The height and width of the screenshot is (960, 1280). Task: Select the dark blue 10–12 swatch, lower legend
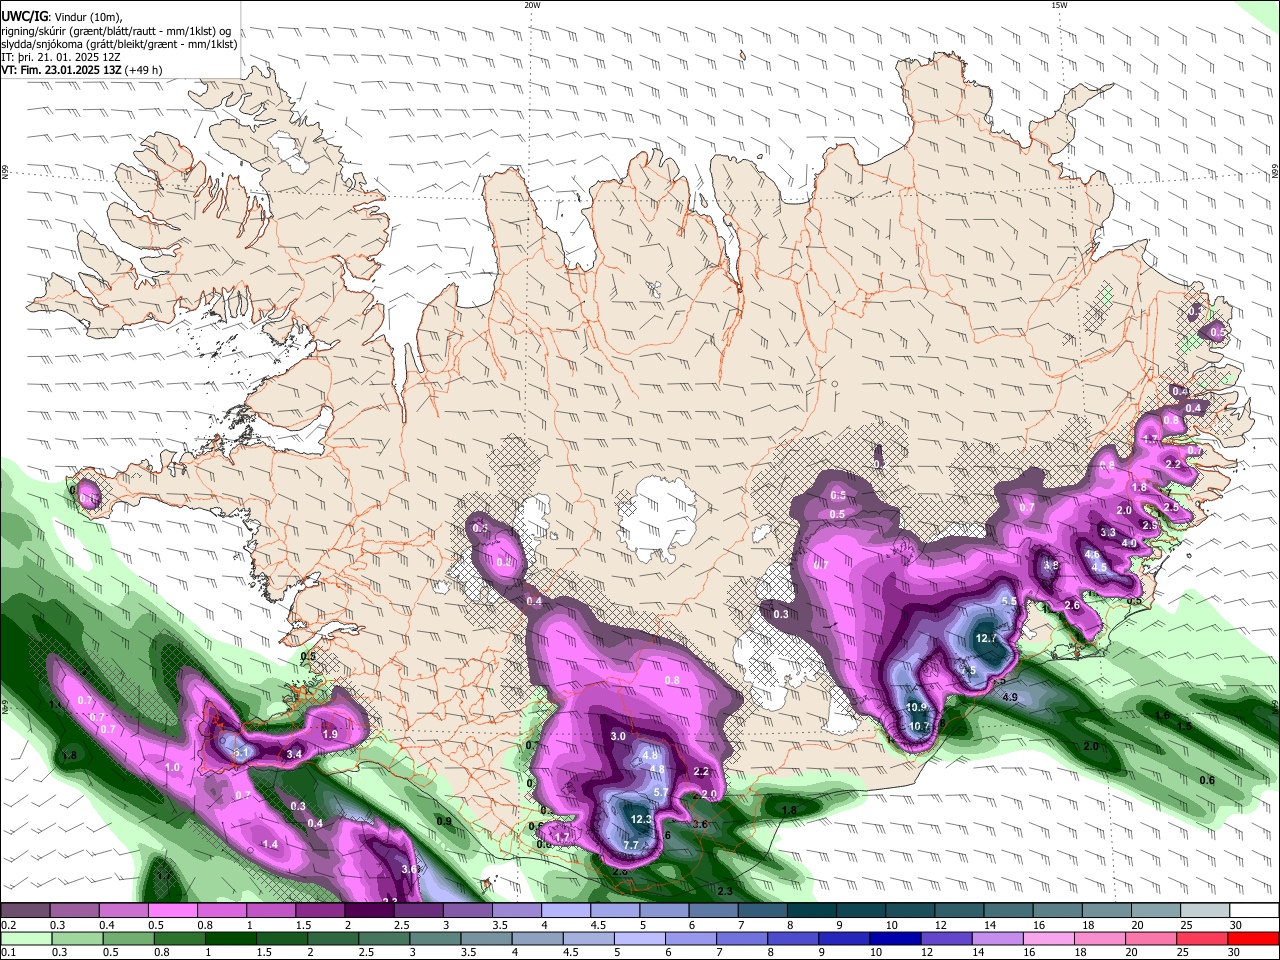click(x=895, y=937)
